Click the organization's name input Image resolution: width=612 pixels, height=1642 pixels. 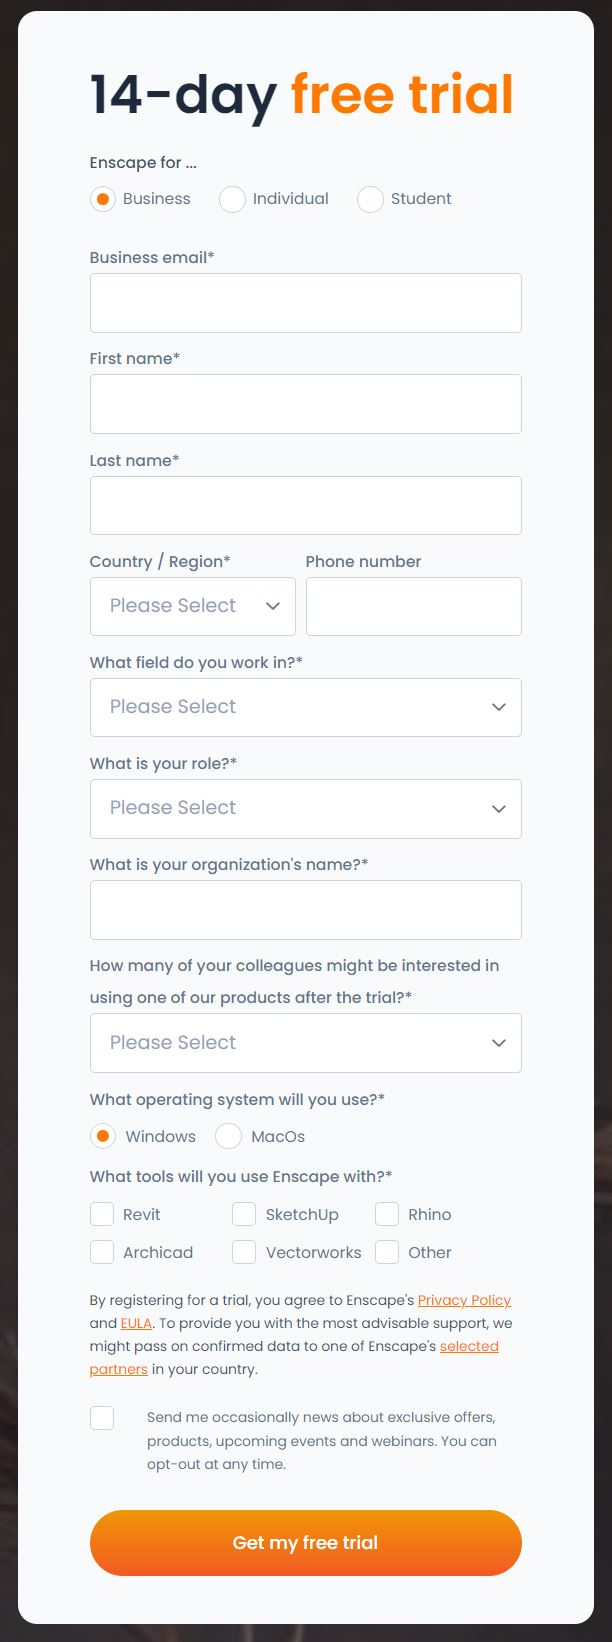coord(306,910)
